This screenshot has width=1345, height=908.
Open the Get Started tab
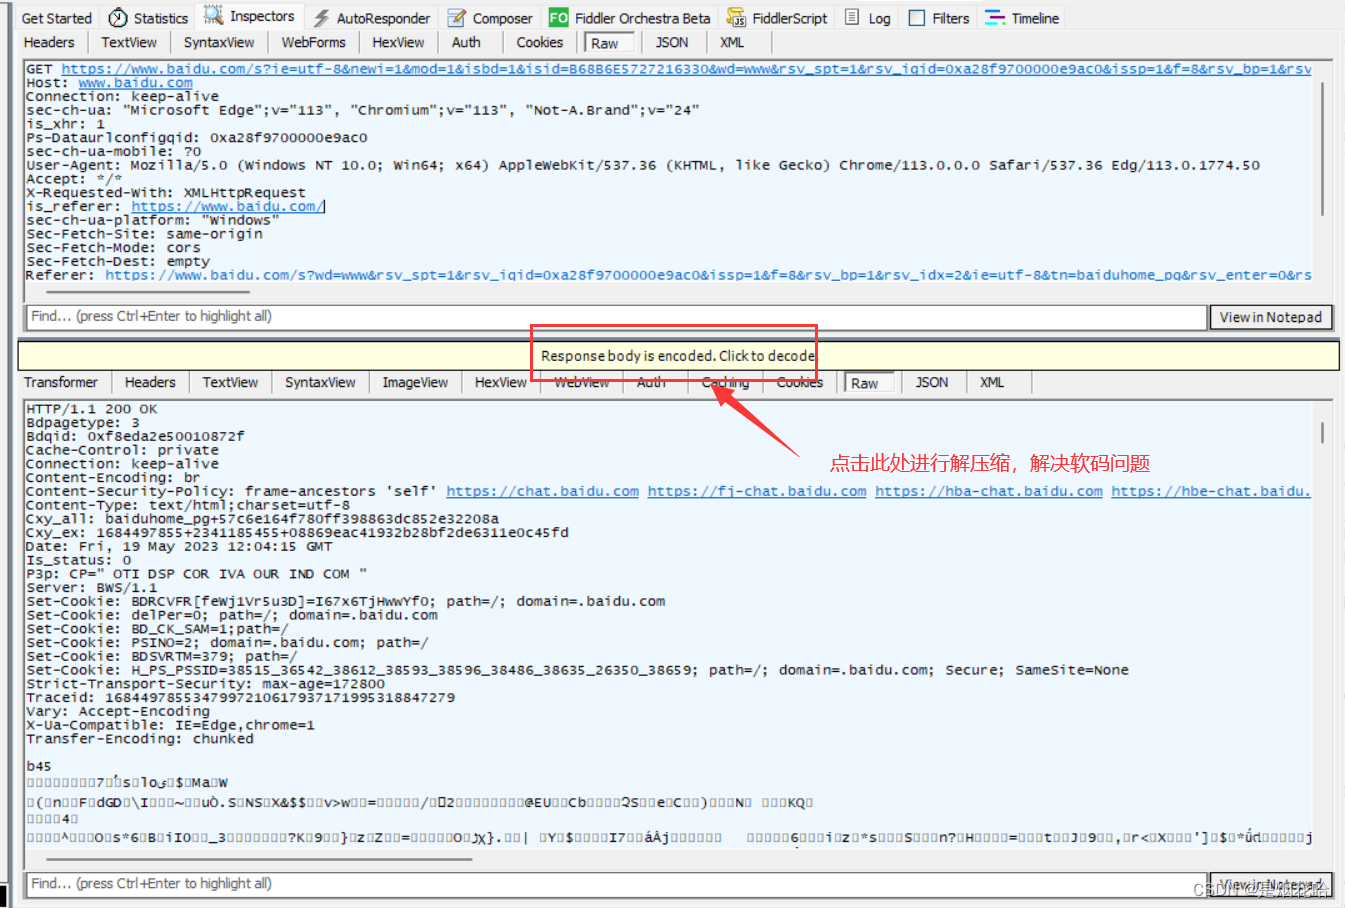coord(56,18)
